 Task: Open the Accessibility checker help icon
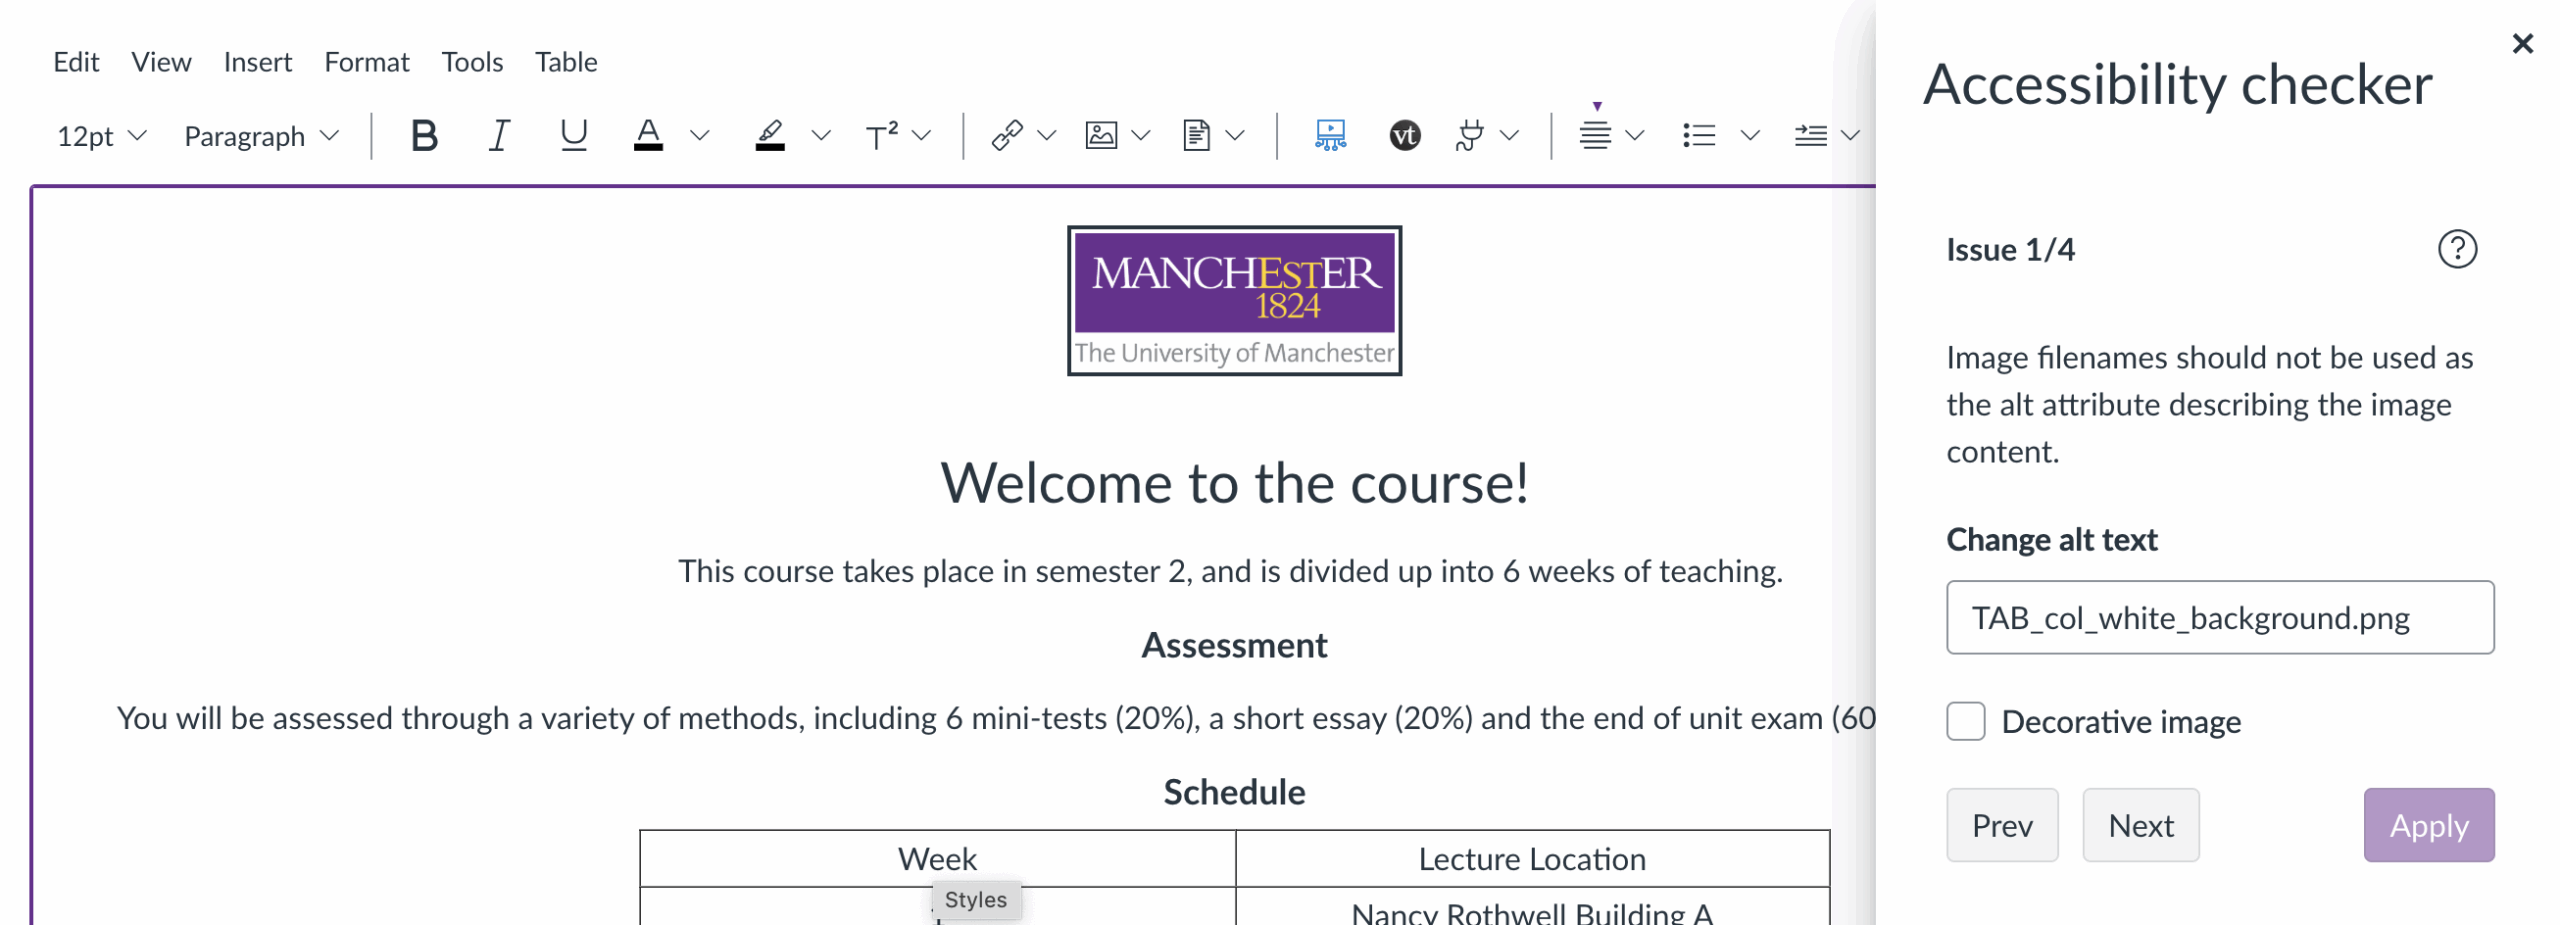[x=2458, y=249]
